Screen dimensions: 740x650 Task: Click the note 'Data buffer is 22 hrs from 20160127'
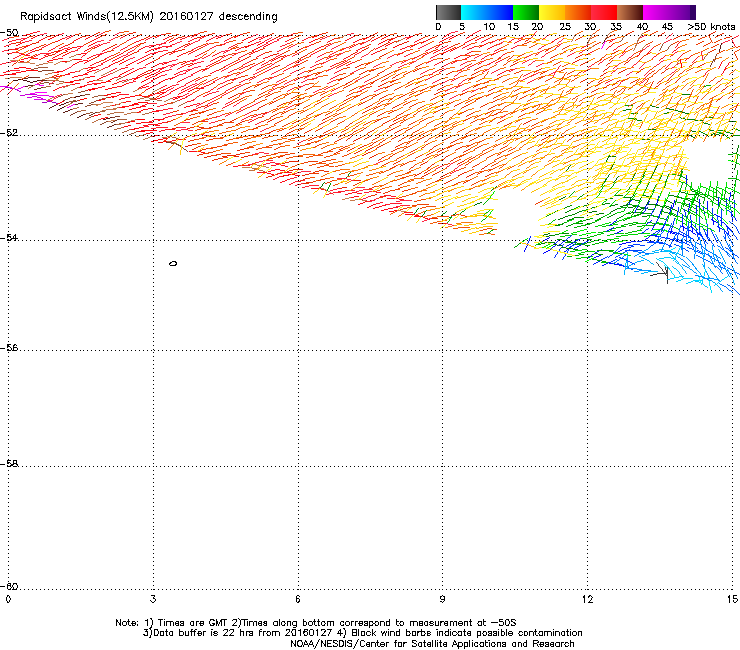click(243, 633)
